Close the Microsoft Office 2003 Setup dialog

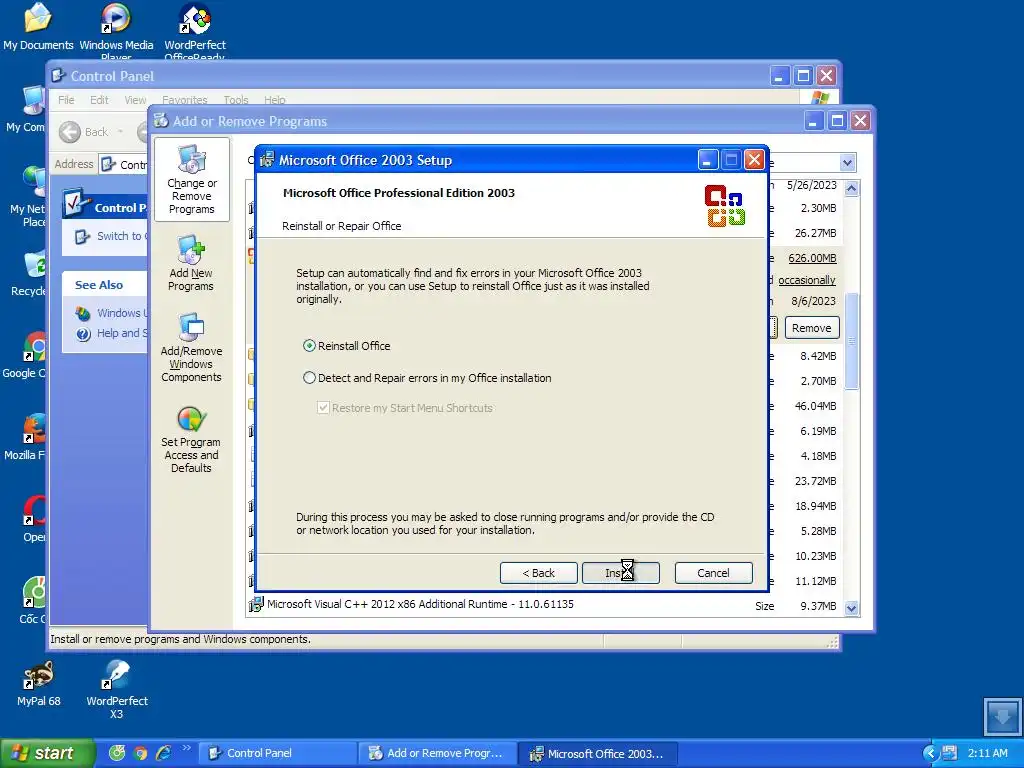(754, 160)
